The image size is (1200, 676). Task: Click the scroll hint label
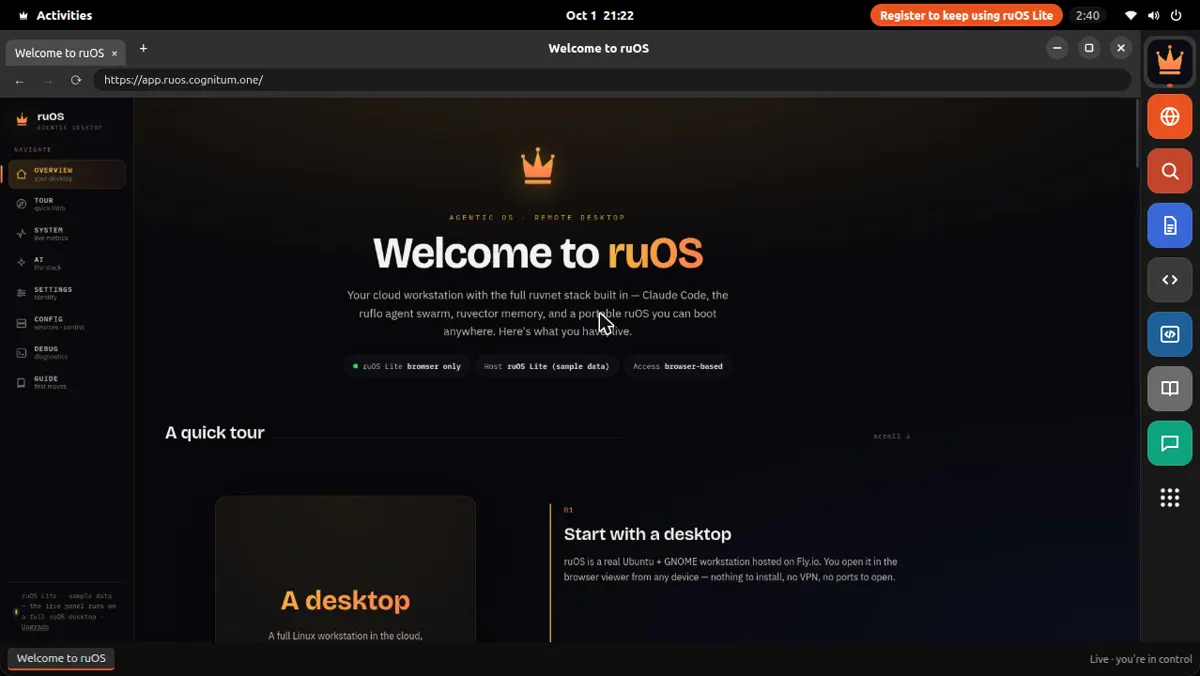(891, 436)
